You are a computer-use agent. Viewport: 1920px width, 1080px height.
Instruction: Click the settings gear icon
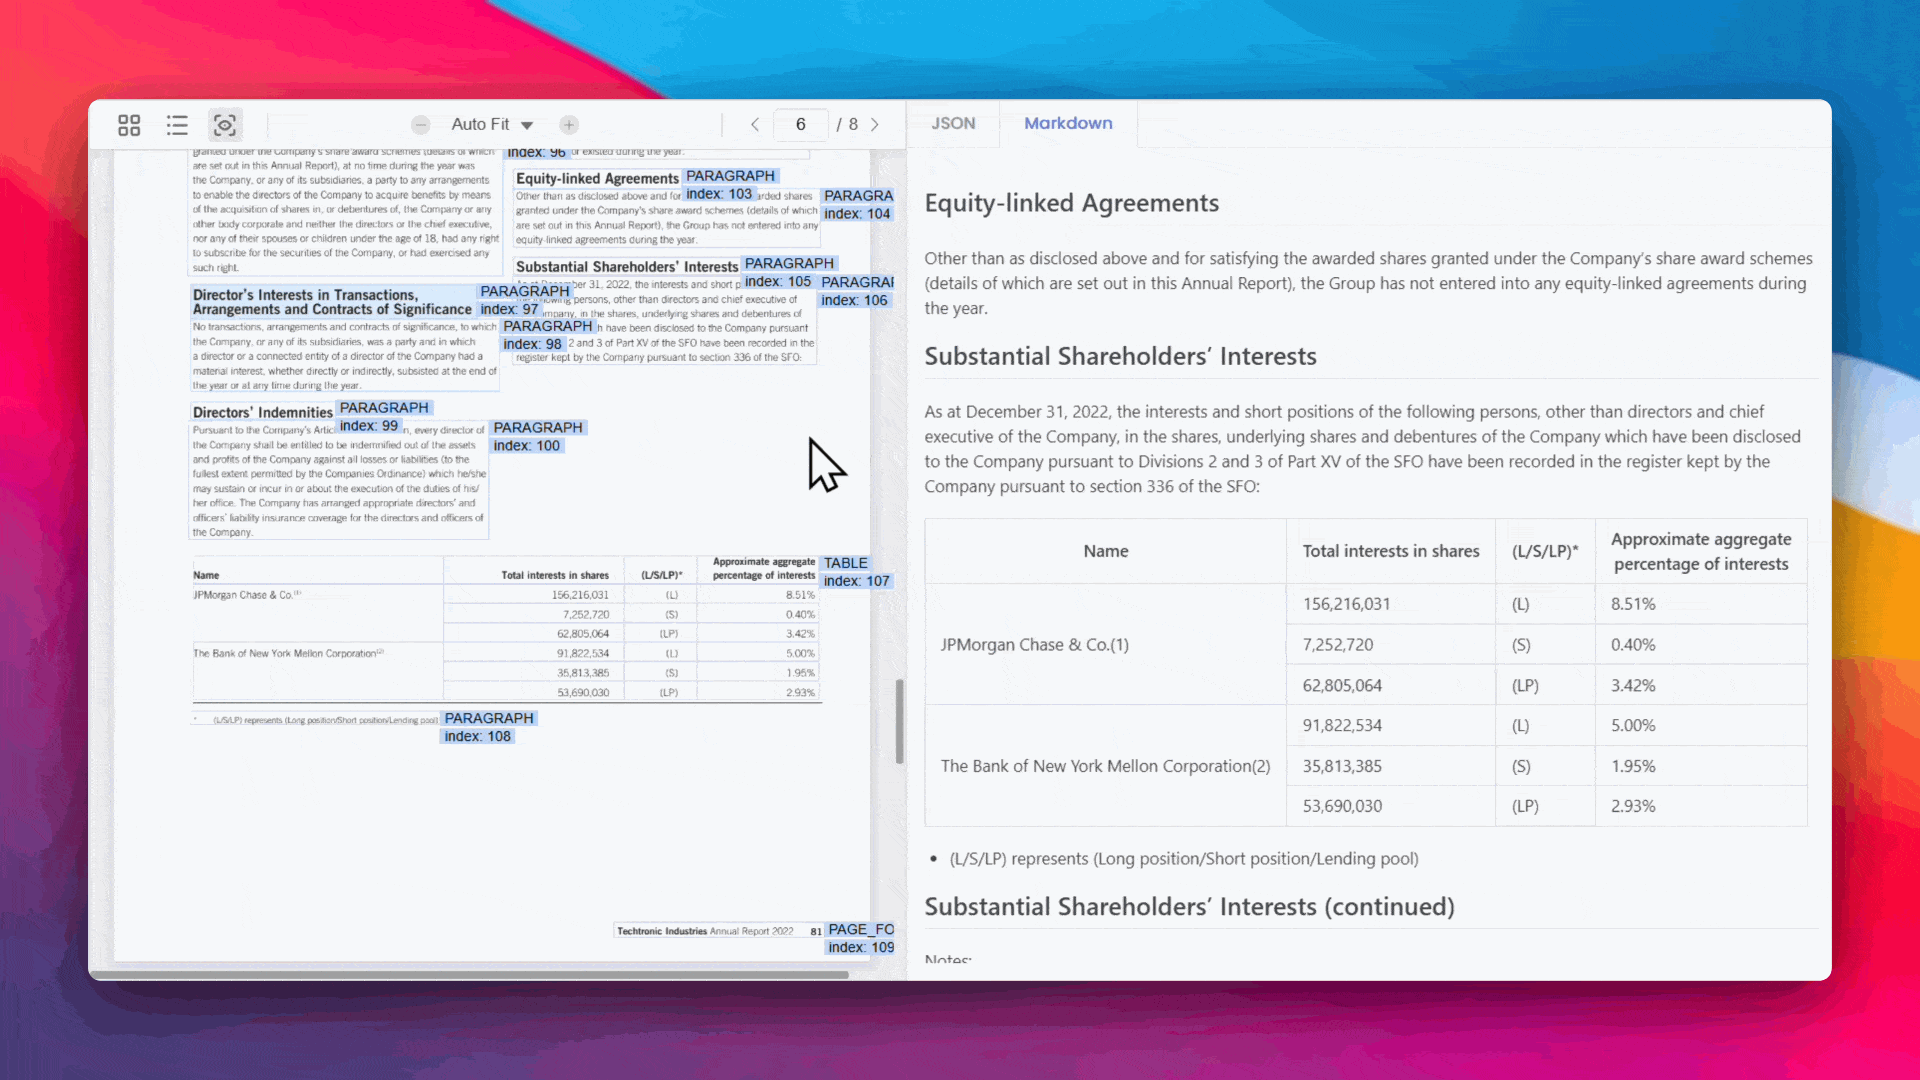point(224,124)
